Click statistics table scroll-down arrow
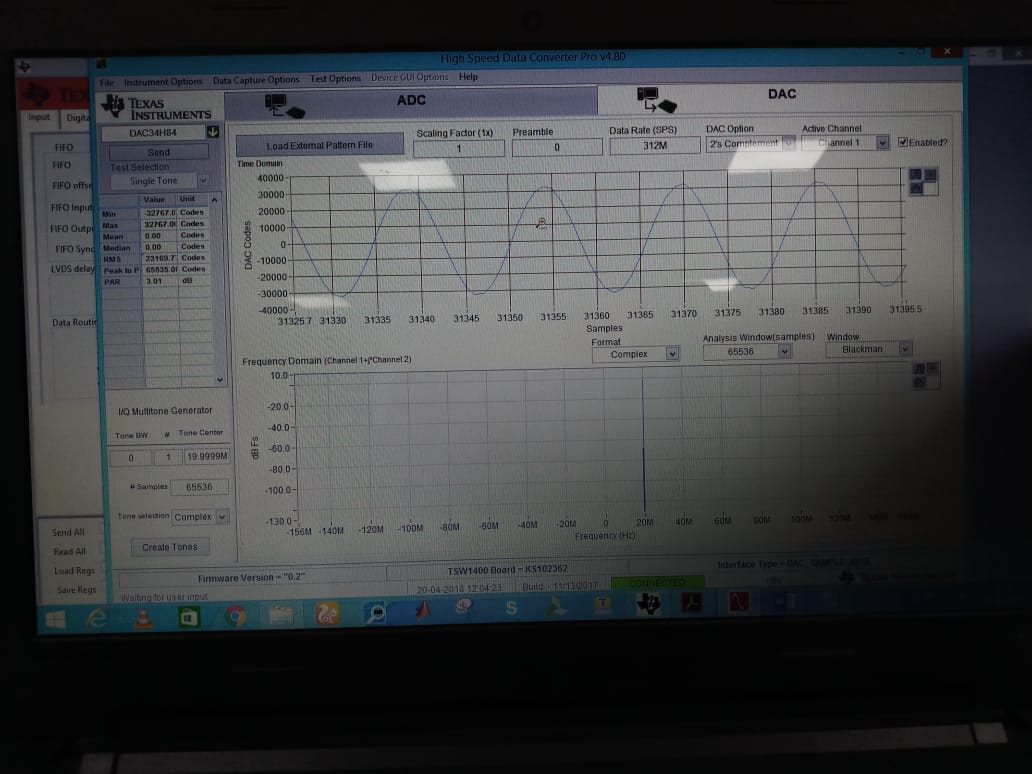The width and height of the screenshot is (1032, 774). pos(220,380)
